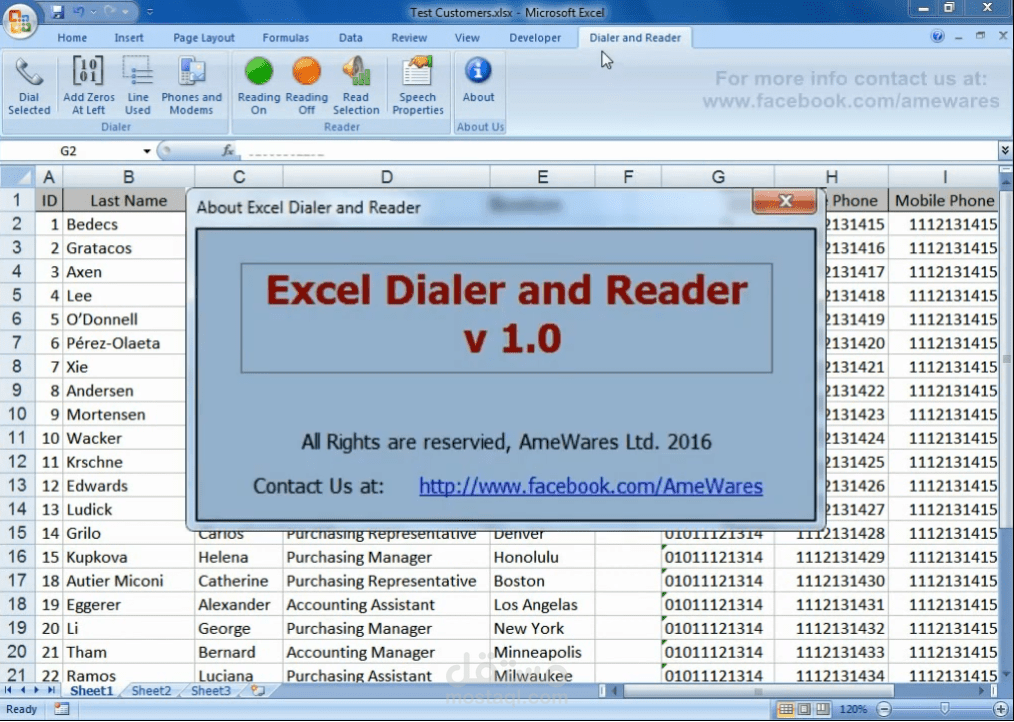
Task: Switch to Page Layout view
Action: click(804, 709)
